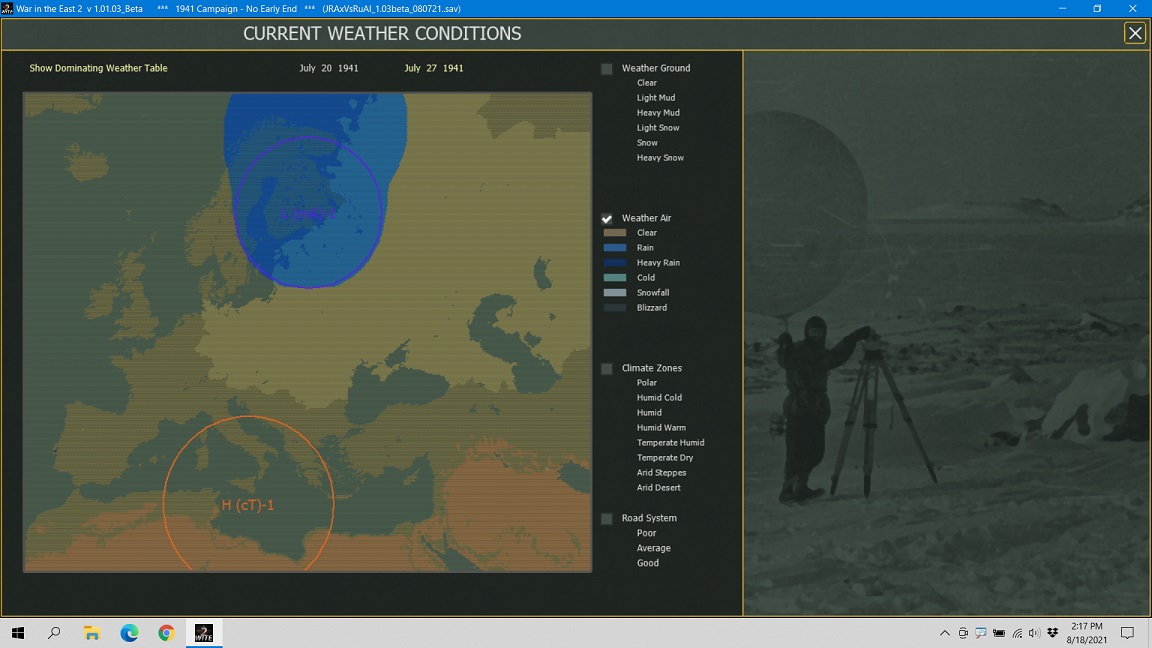
Task: Select the July 20 1941 date
Action: [328, 68]
